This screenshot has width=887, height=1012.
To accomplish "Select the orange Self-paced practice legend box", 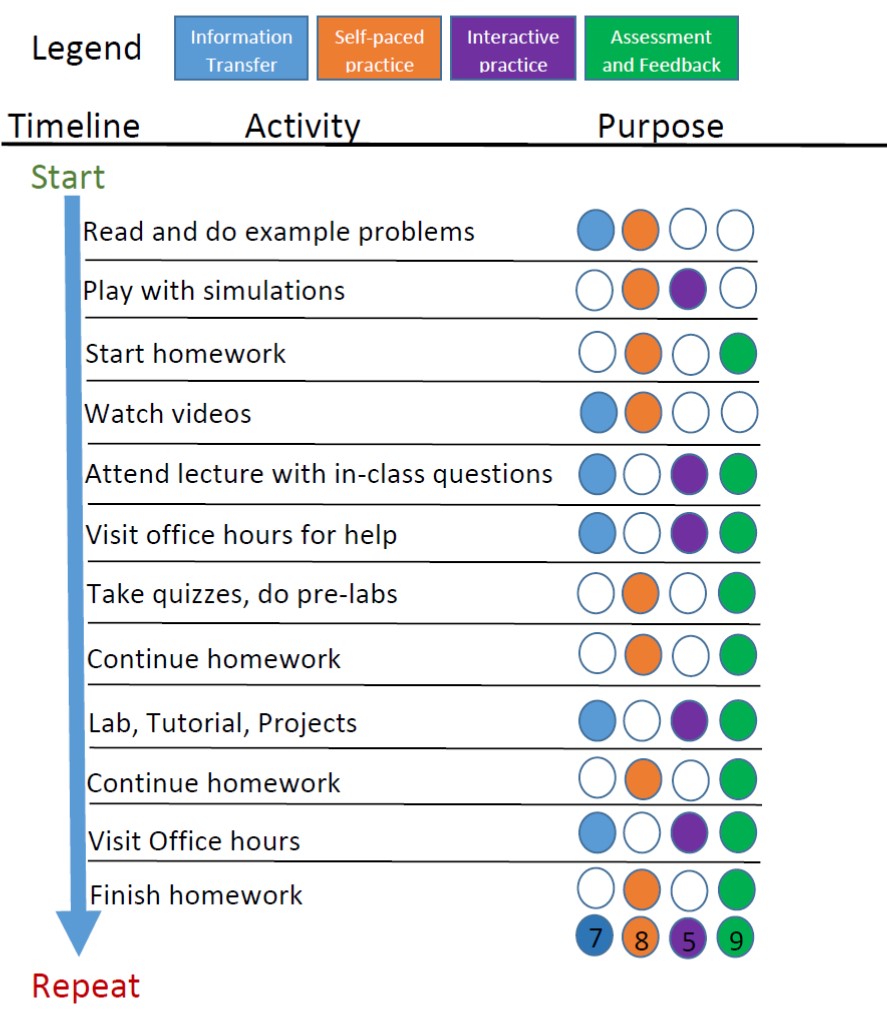I will click(379, 49).
